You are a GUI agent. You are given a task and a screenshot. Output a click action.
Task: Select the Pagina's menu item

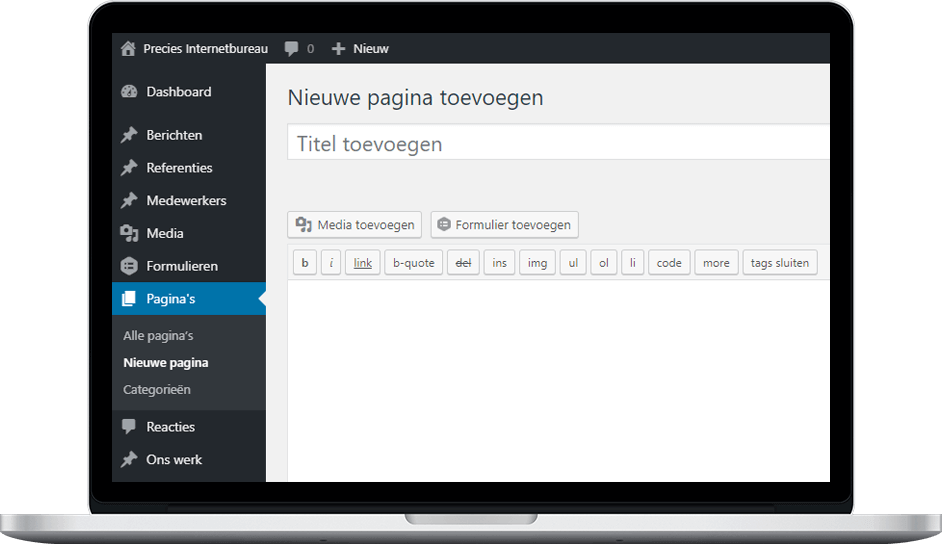189,298
